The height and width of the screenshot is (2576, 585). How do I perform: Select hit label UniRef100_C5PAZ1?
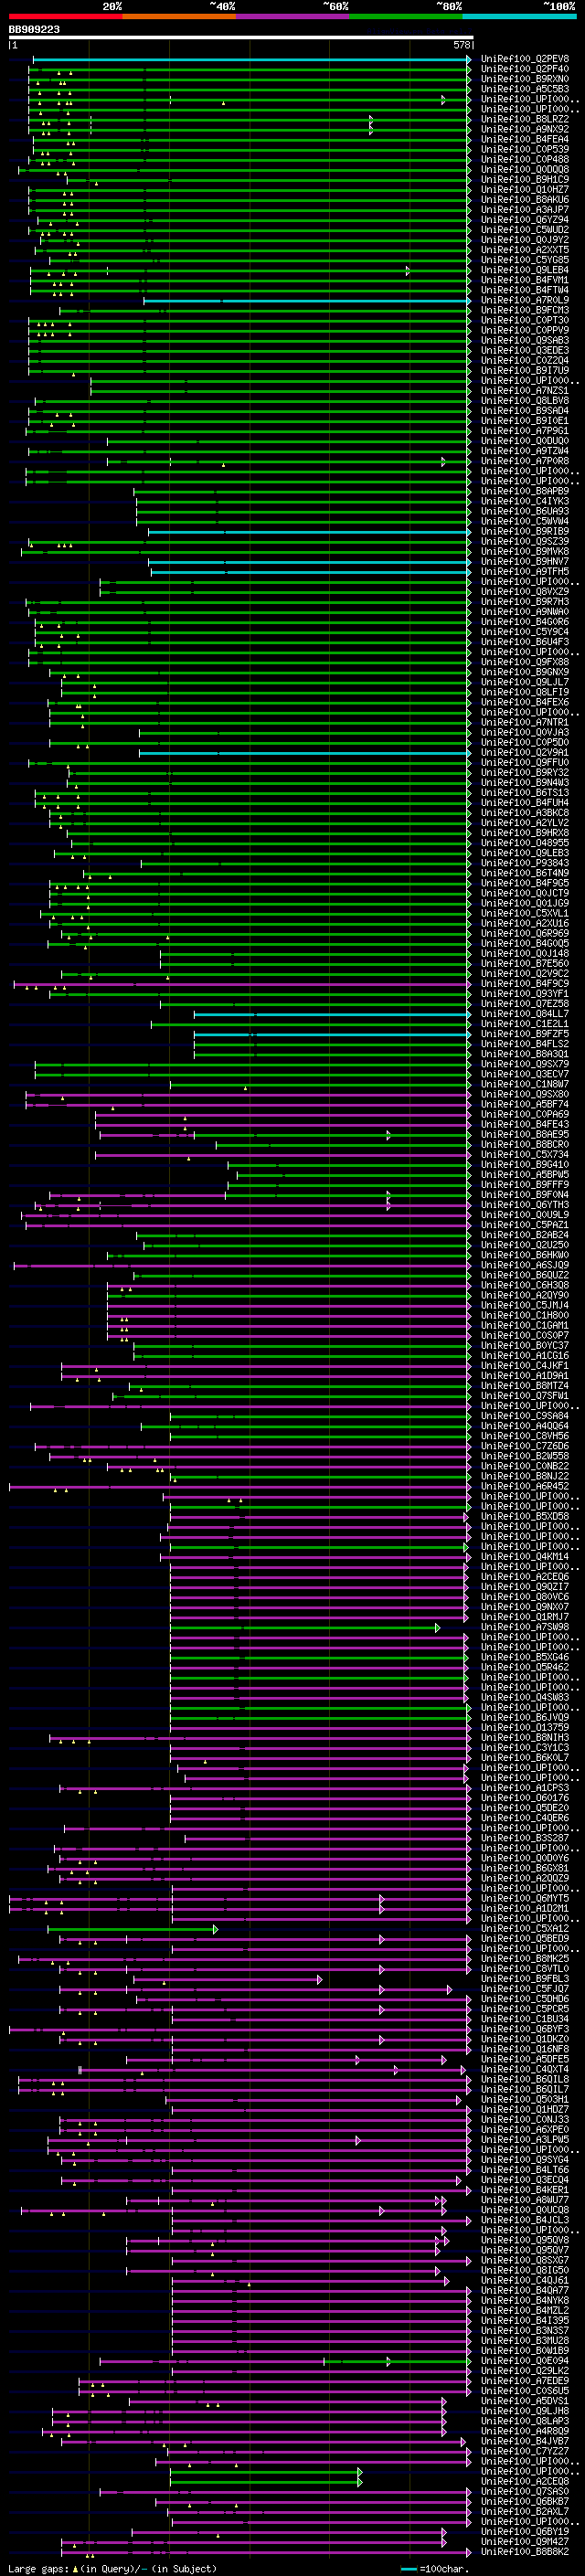(x=525, y=1225)
